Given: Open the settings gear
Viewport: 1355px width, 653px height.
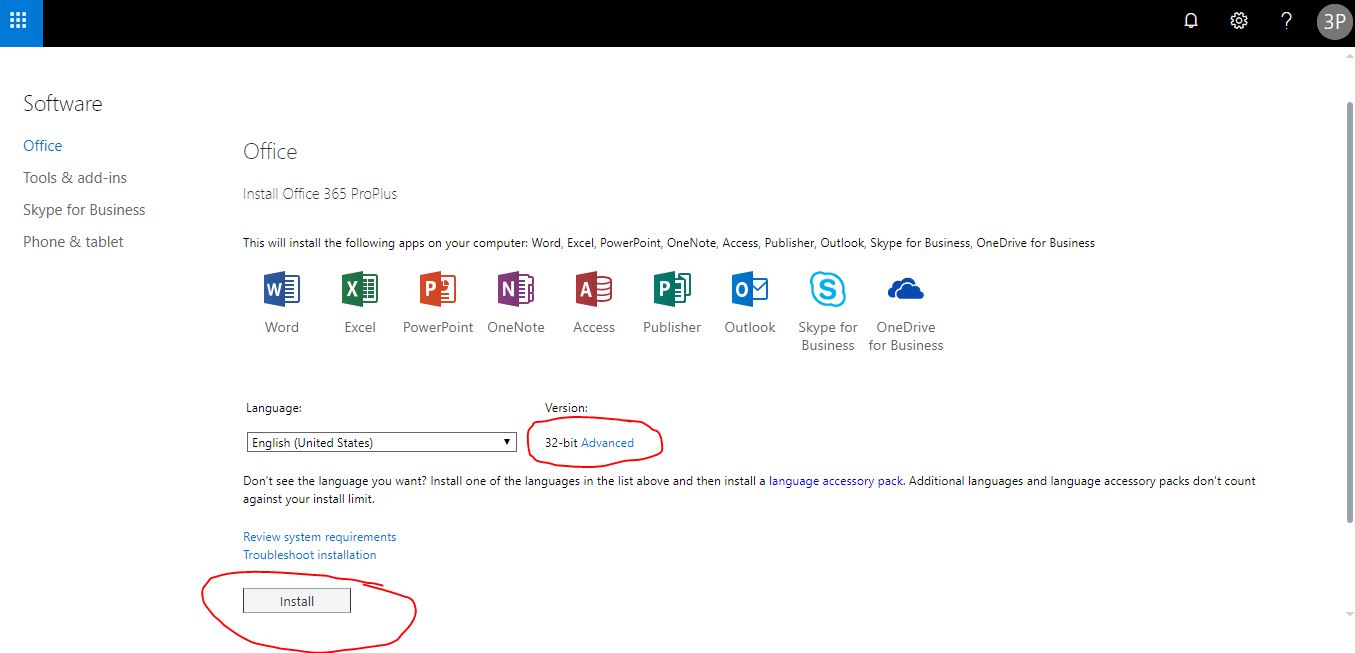Looking at the screenshot, I should tap(1239, 21).
